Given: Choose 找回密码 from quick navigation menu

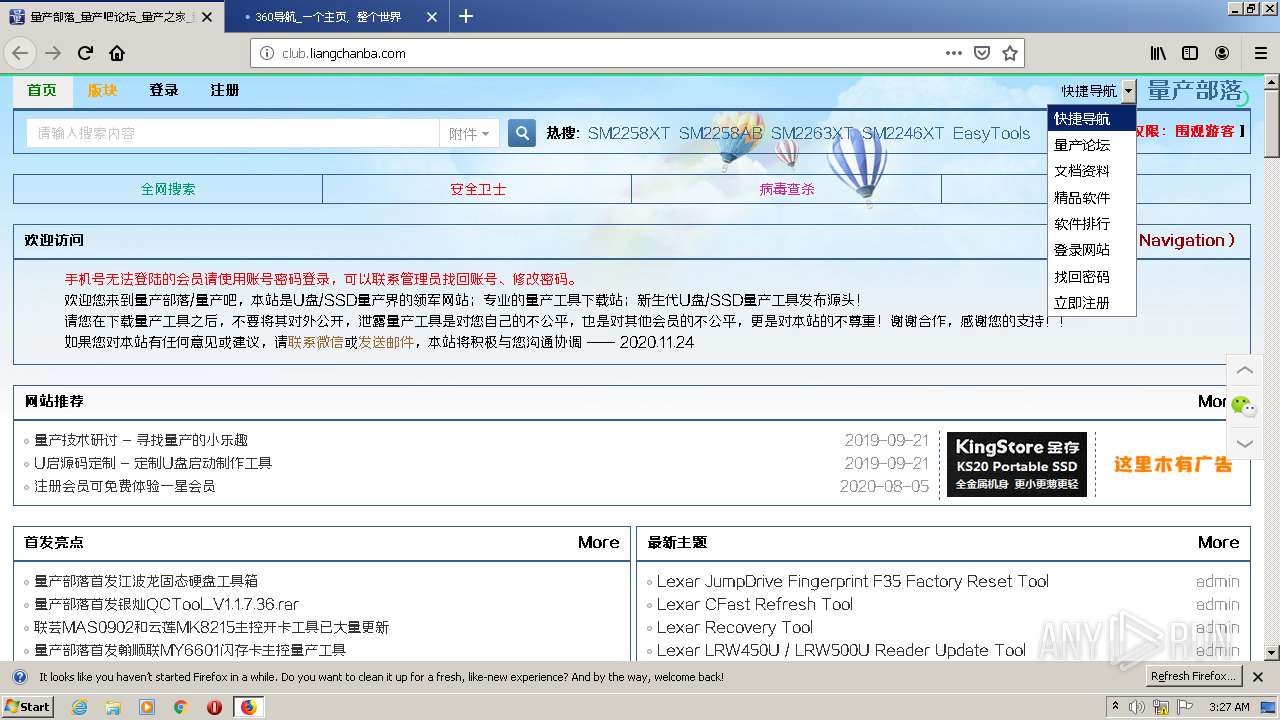Looking at the screenshot, I should [x=1091, y=277].
